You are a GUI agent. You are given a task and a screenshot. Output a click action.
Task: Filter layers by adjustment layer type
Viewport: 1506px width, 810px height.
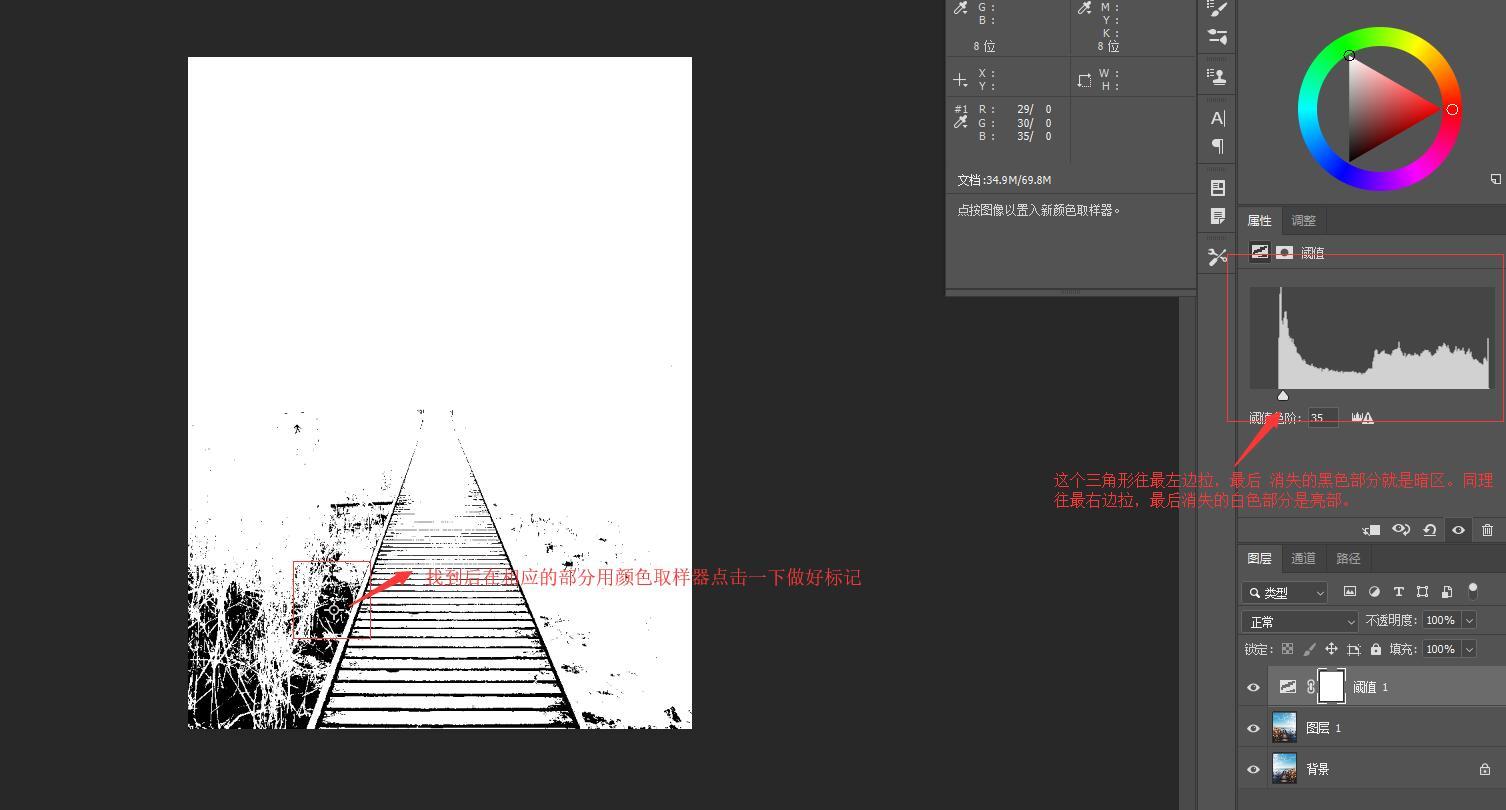point(1374,592)
